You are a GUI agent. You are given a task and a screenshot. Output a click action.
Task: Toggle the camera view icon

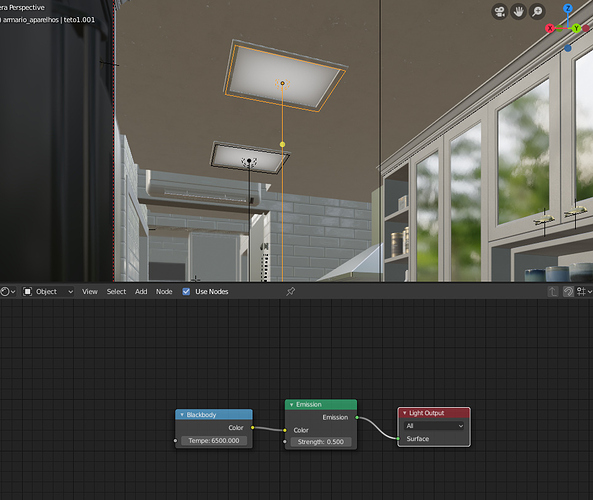(500, 12)
